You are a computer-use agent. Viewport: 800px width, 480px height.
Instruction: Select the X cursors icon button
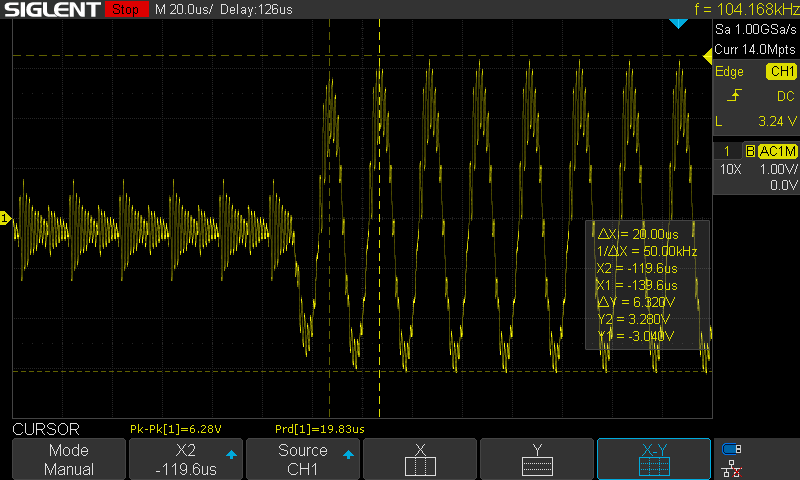coord(420,459)
